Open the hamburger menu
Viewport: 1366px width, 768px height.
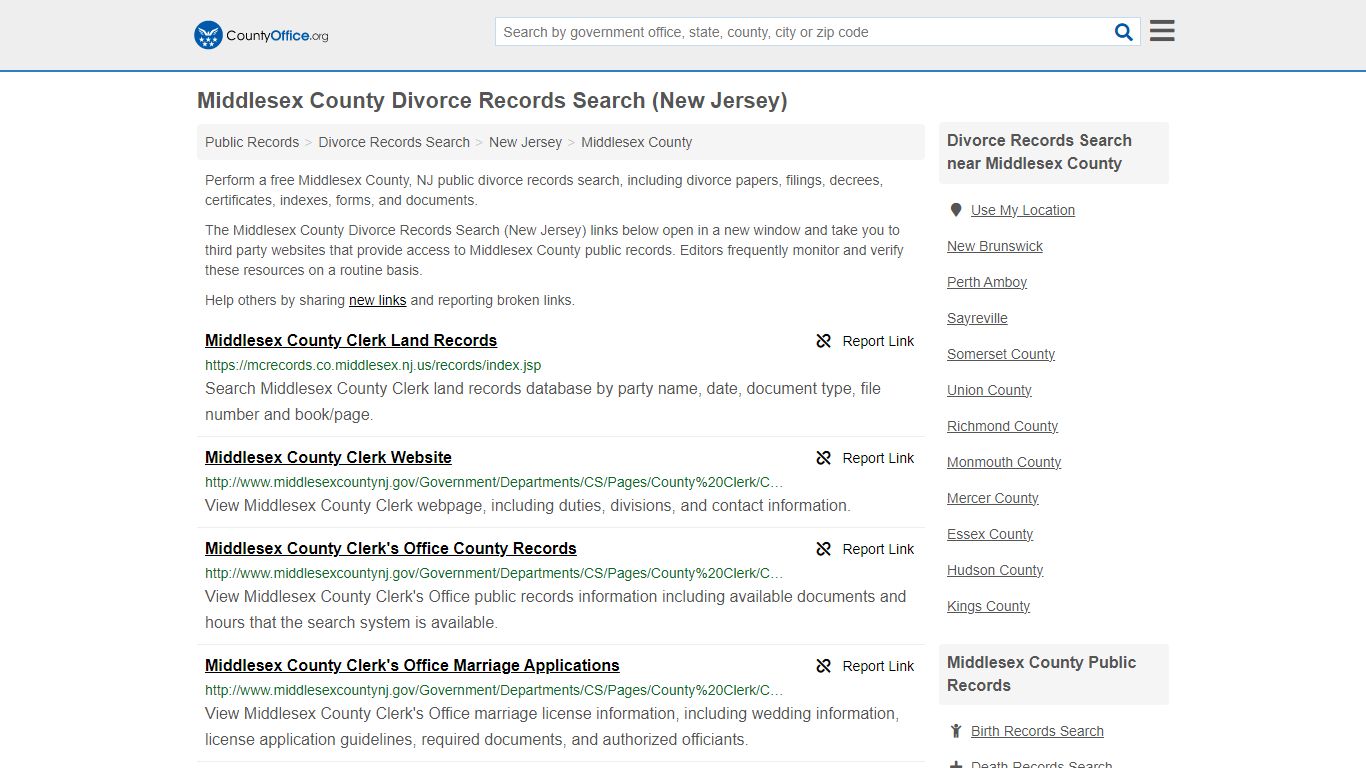(x=1162, y=31)
